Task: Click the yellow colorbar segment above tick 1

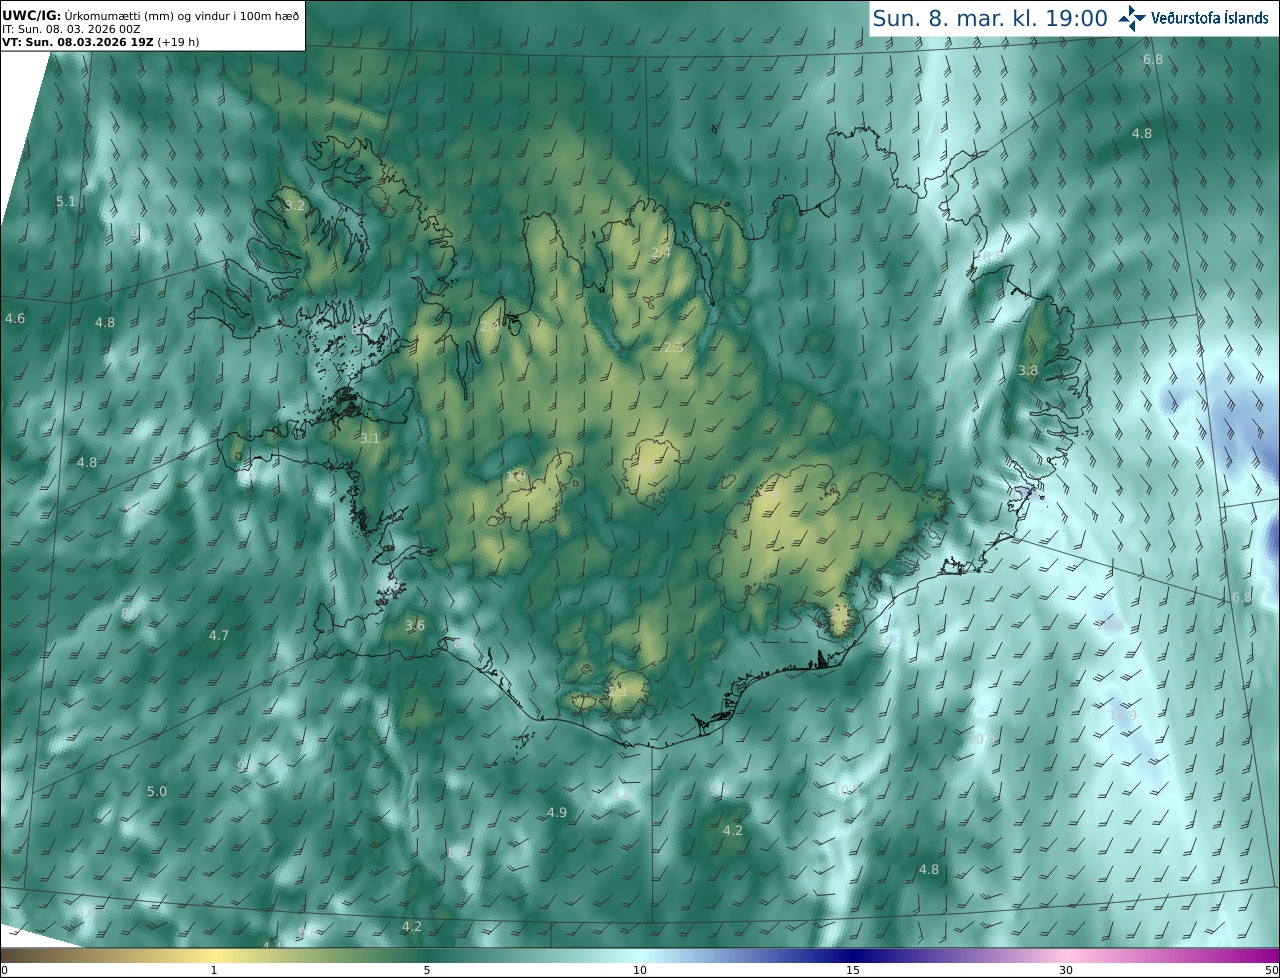Action: click(214, 955)
